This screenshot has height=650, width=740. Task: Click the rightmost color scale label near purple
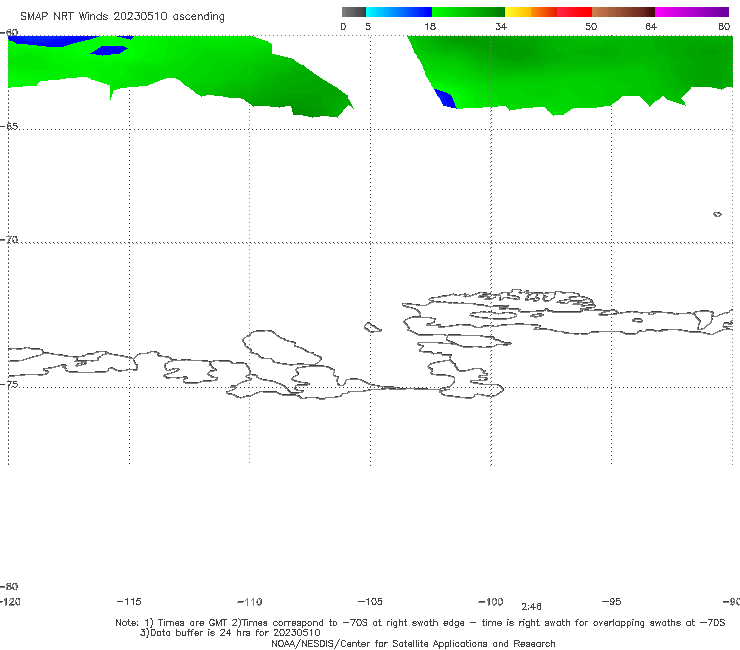click(x=724, y=27)
